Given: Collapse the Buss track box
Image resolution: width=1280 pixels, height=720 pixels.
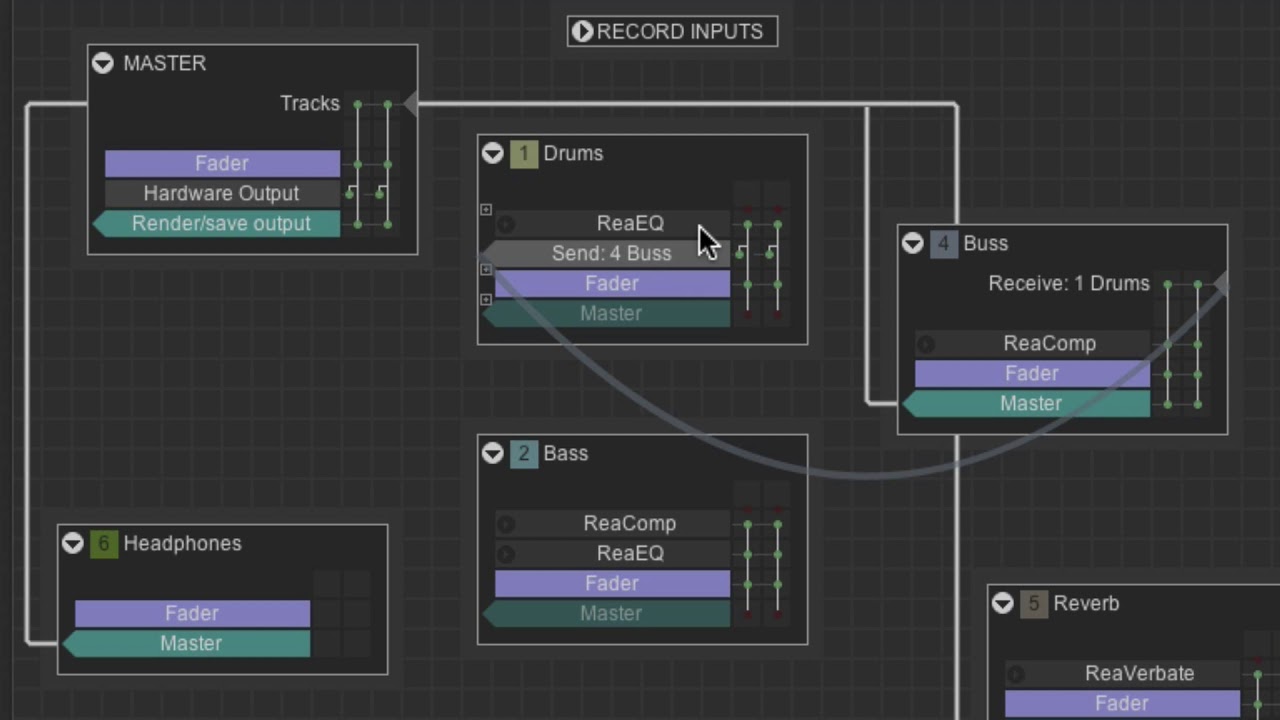Looking at the screenshot, I should point(912,243).
